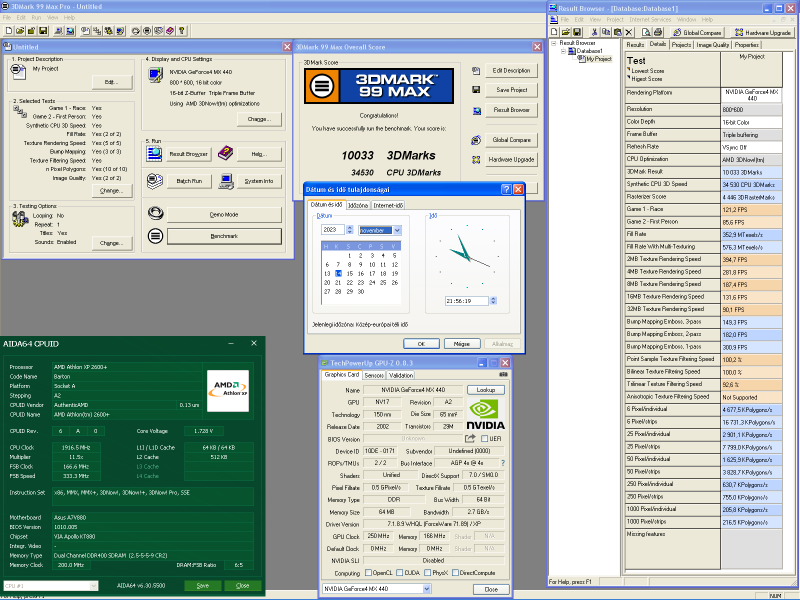
Task: Click the Print icon in Result Browser toolbar
Action: (658, 32)
